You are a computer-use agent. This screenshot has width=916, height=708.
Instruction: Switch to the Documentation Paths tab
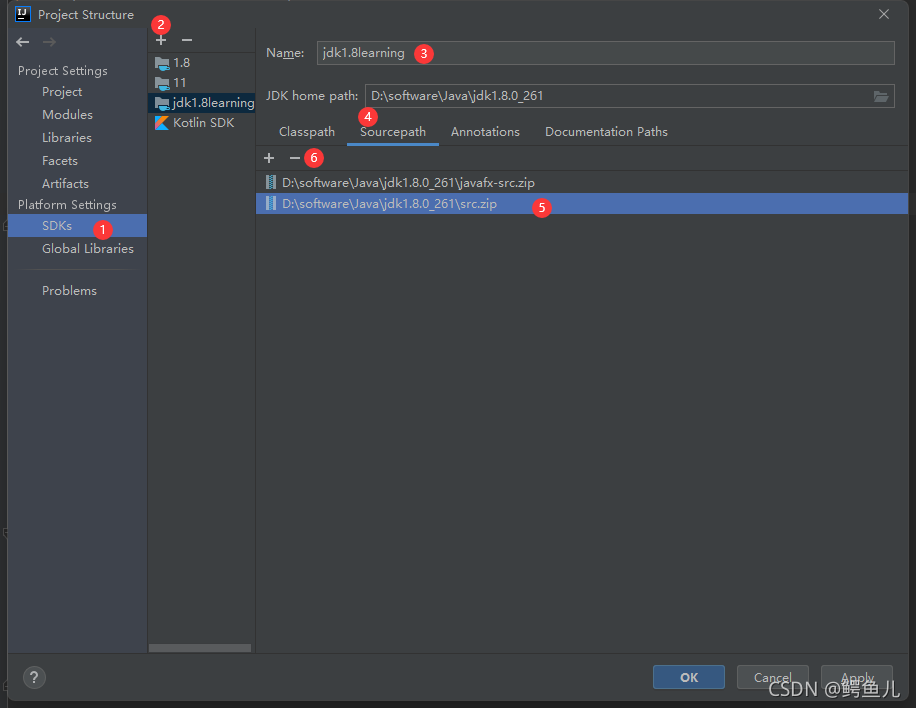[x=606, y=132]
